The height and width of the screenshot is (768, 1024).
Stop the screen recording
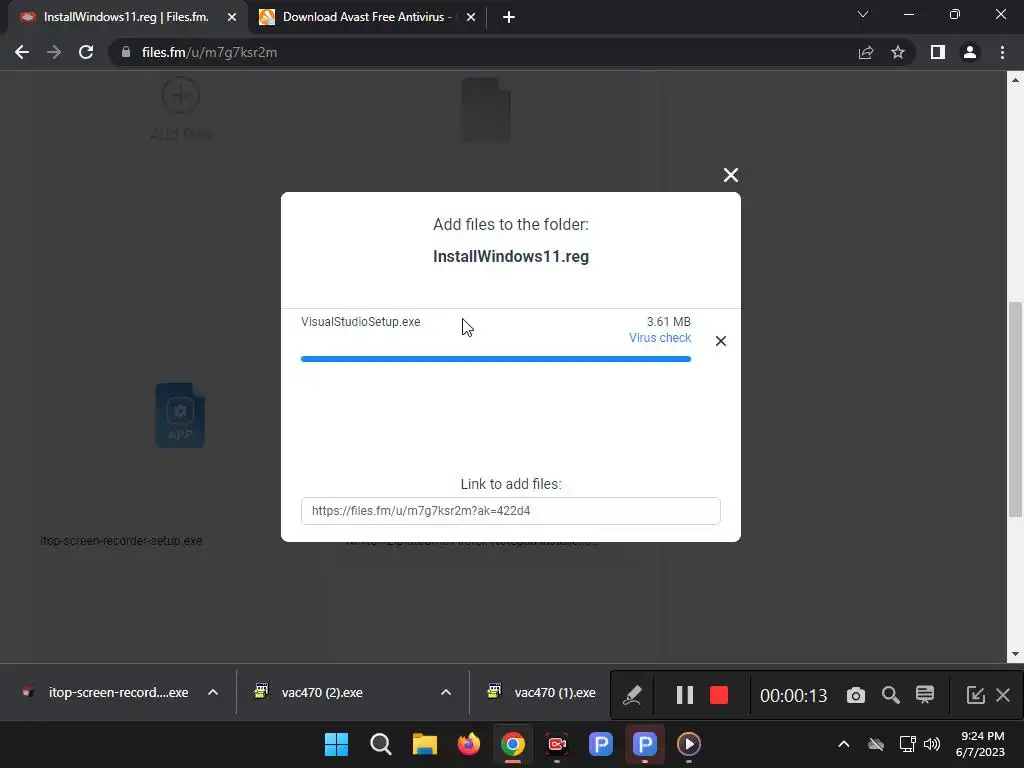coord(719,695)
